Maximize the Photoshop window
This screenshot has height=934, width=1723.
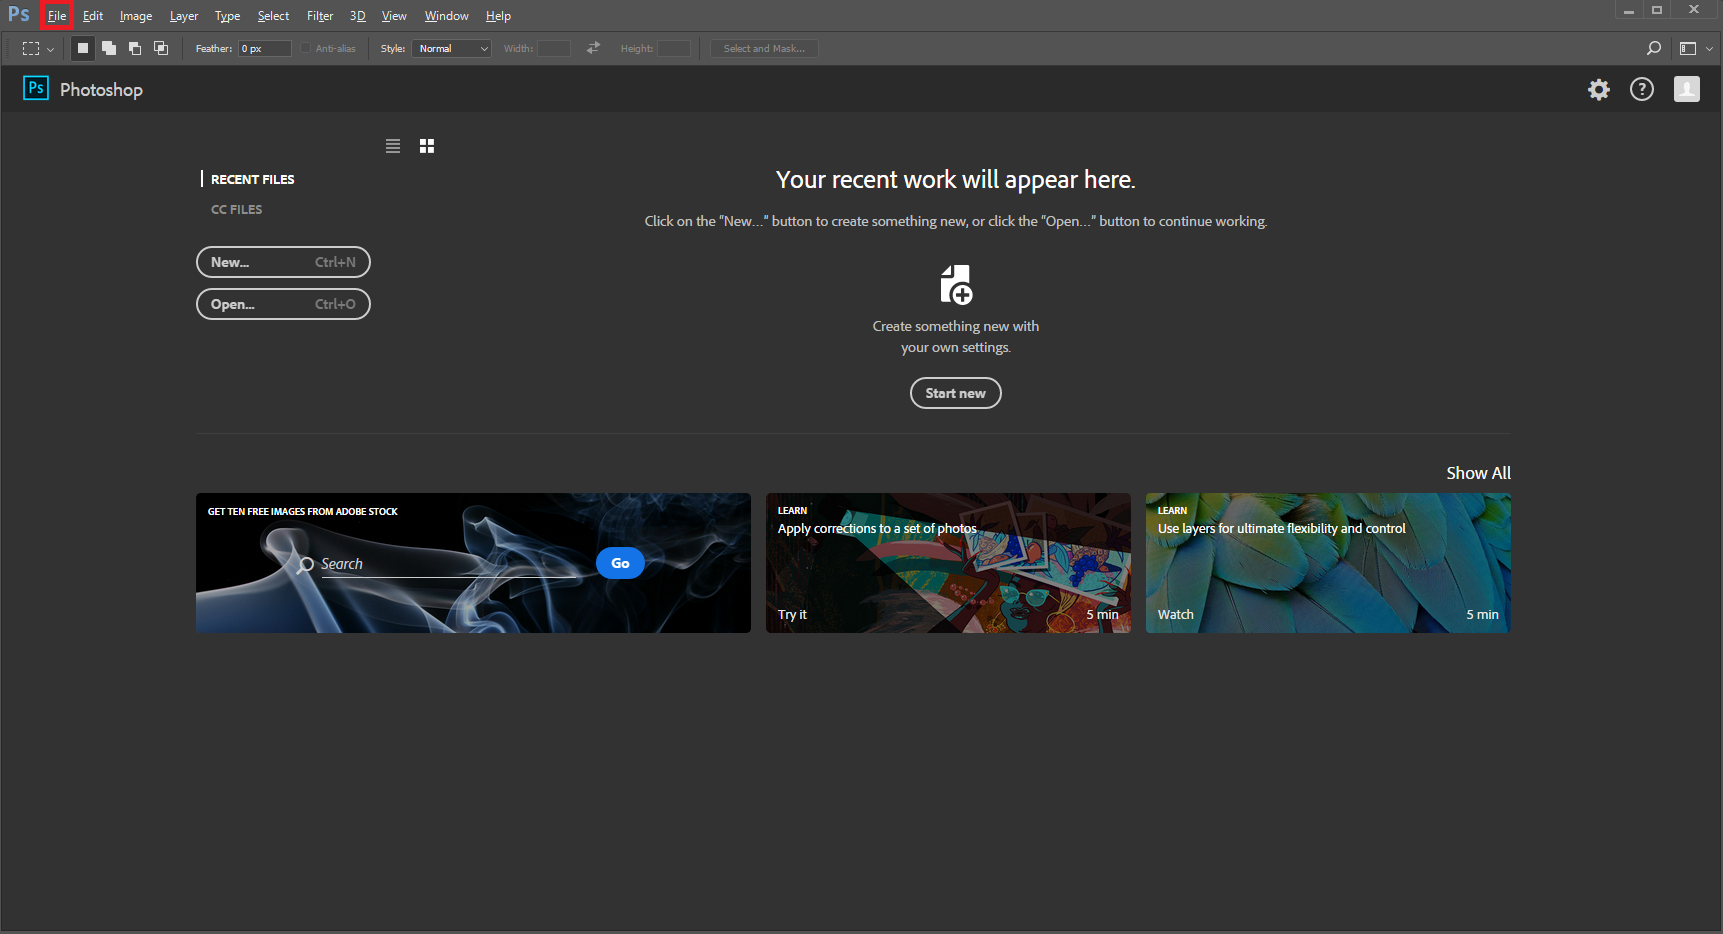[1657, 10]
